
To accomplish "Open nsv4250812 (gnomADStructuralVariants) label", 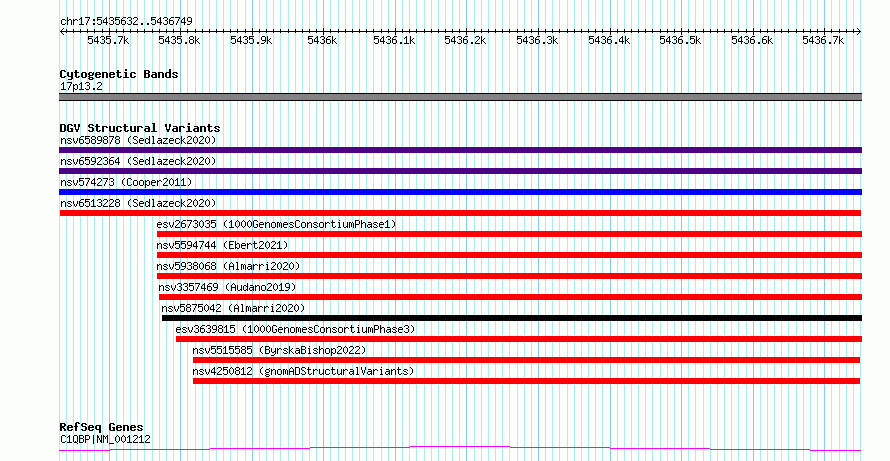I will click(304, 371).
